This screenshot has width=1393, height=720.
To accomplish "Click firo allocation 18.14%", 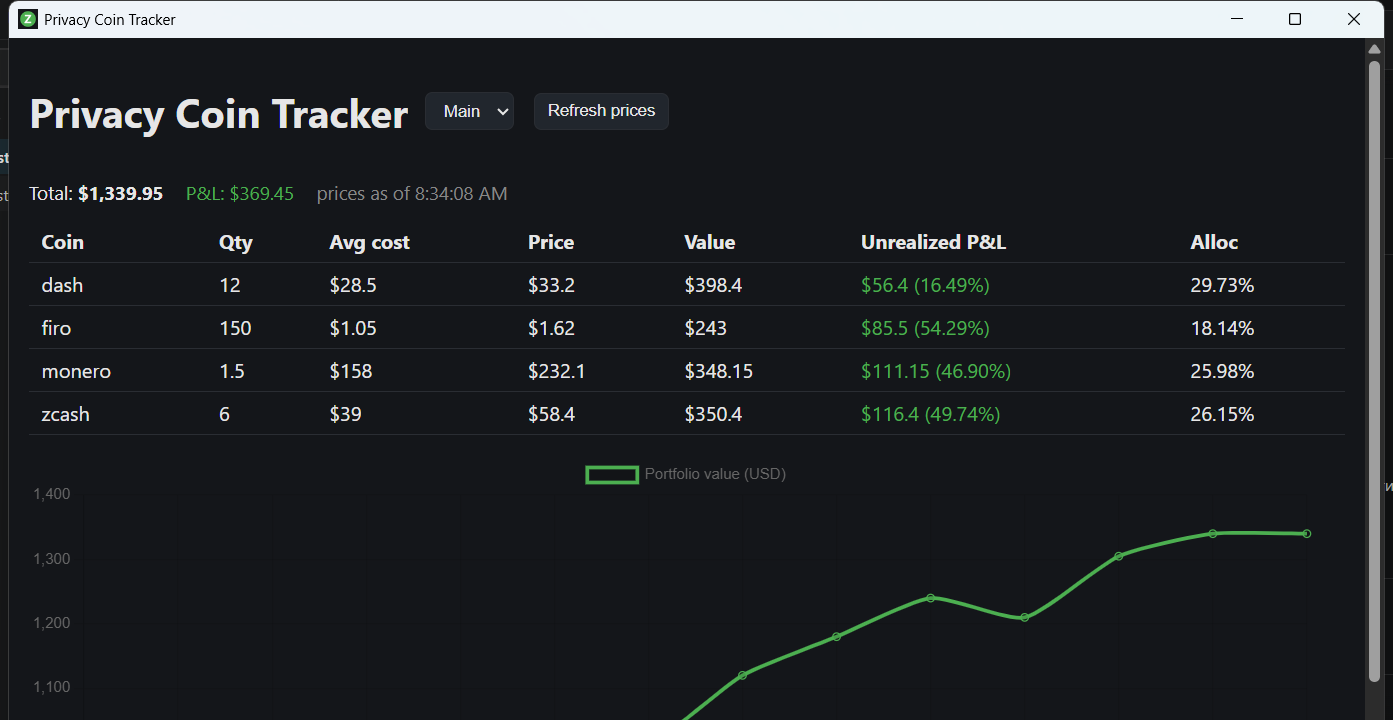I will pyautogui.click(x=1222, y=328).
